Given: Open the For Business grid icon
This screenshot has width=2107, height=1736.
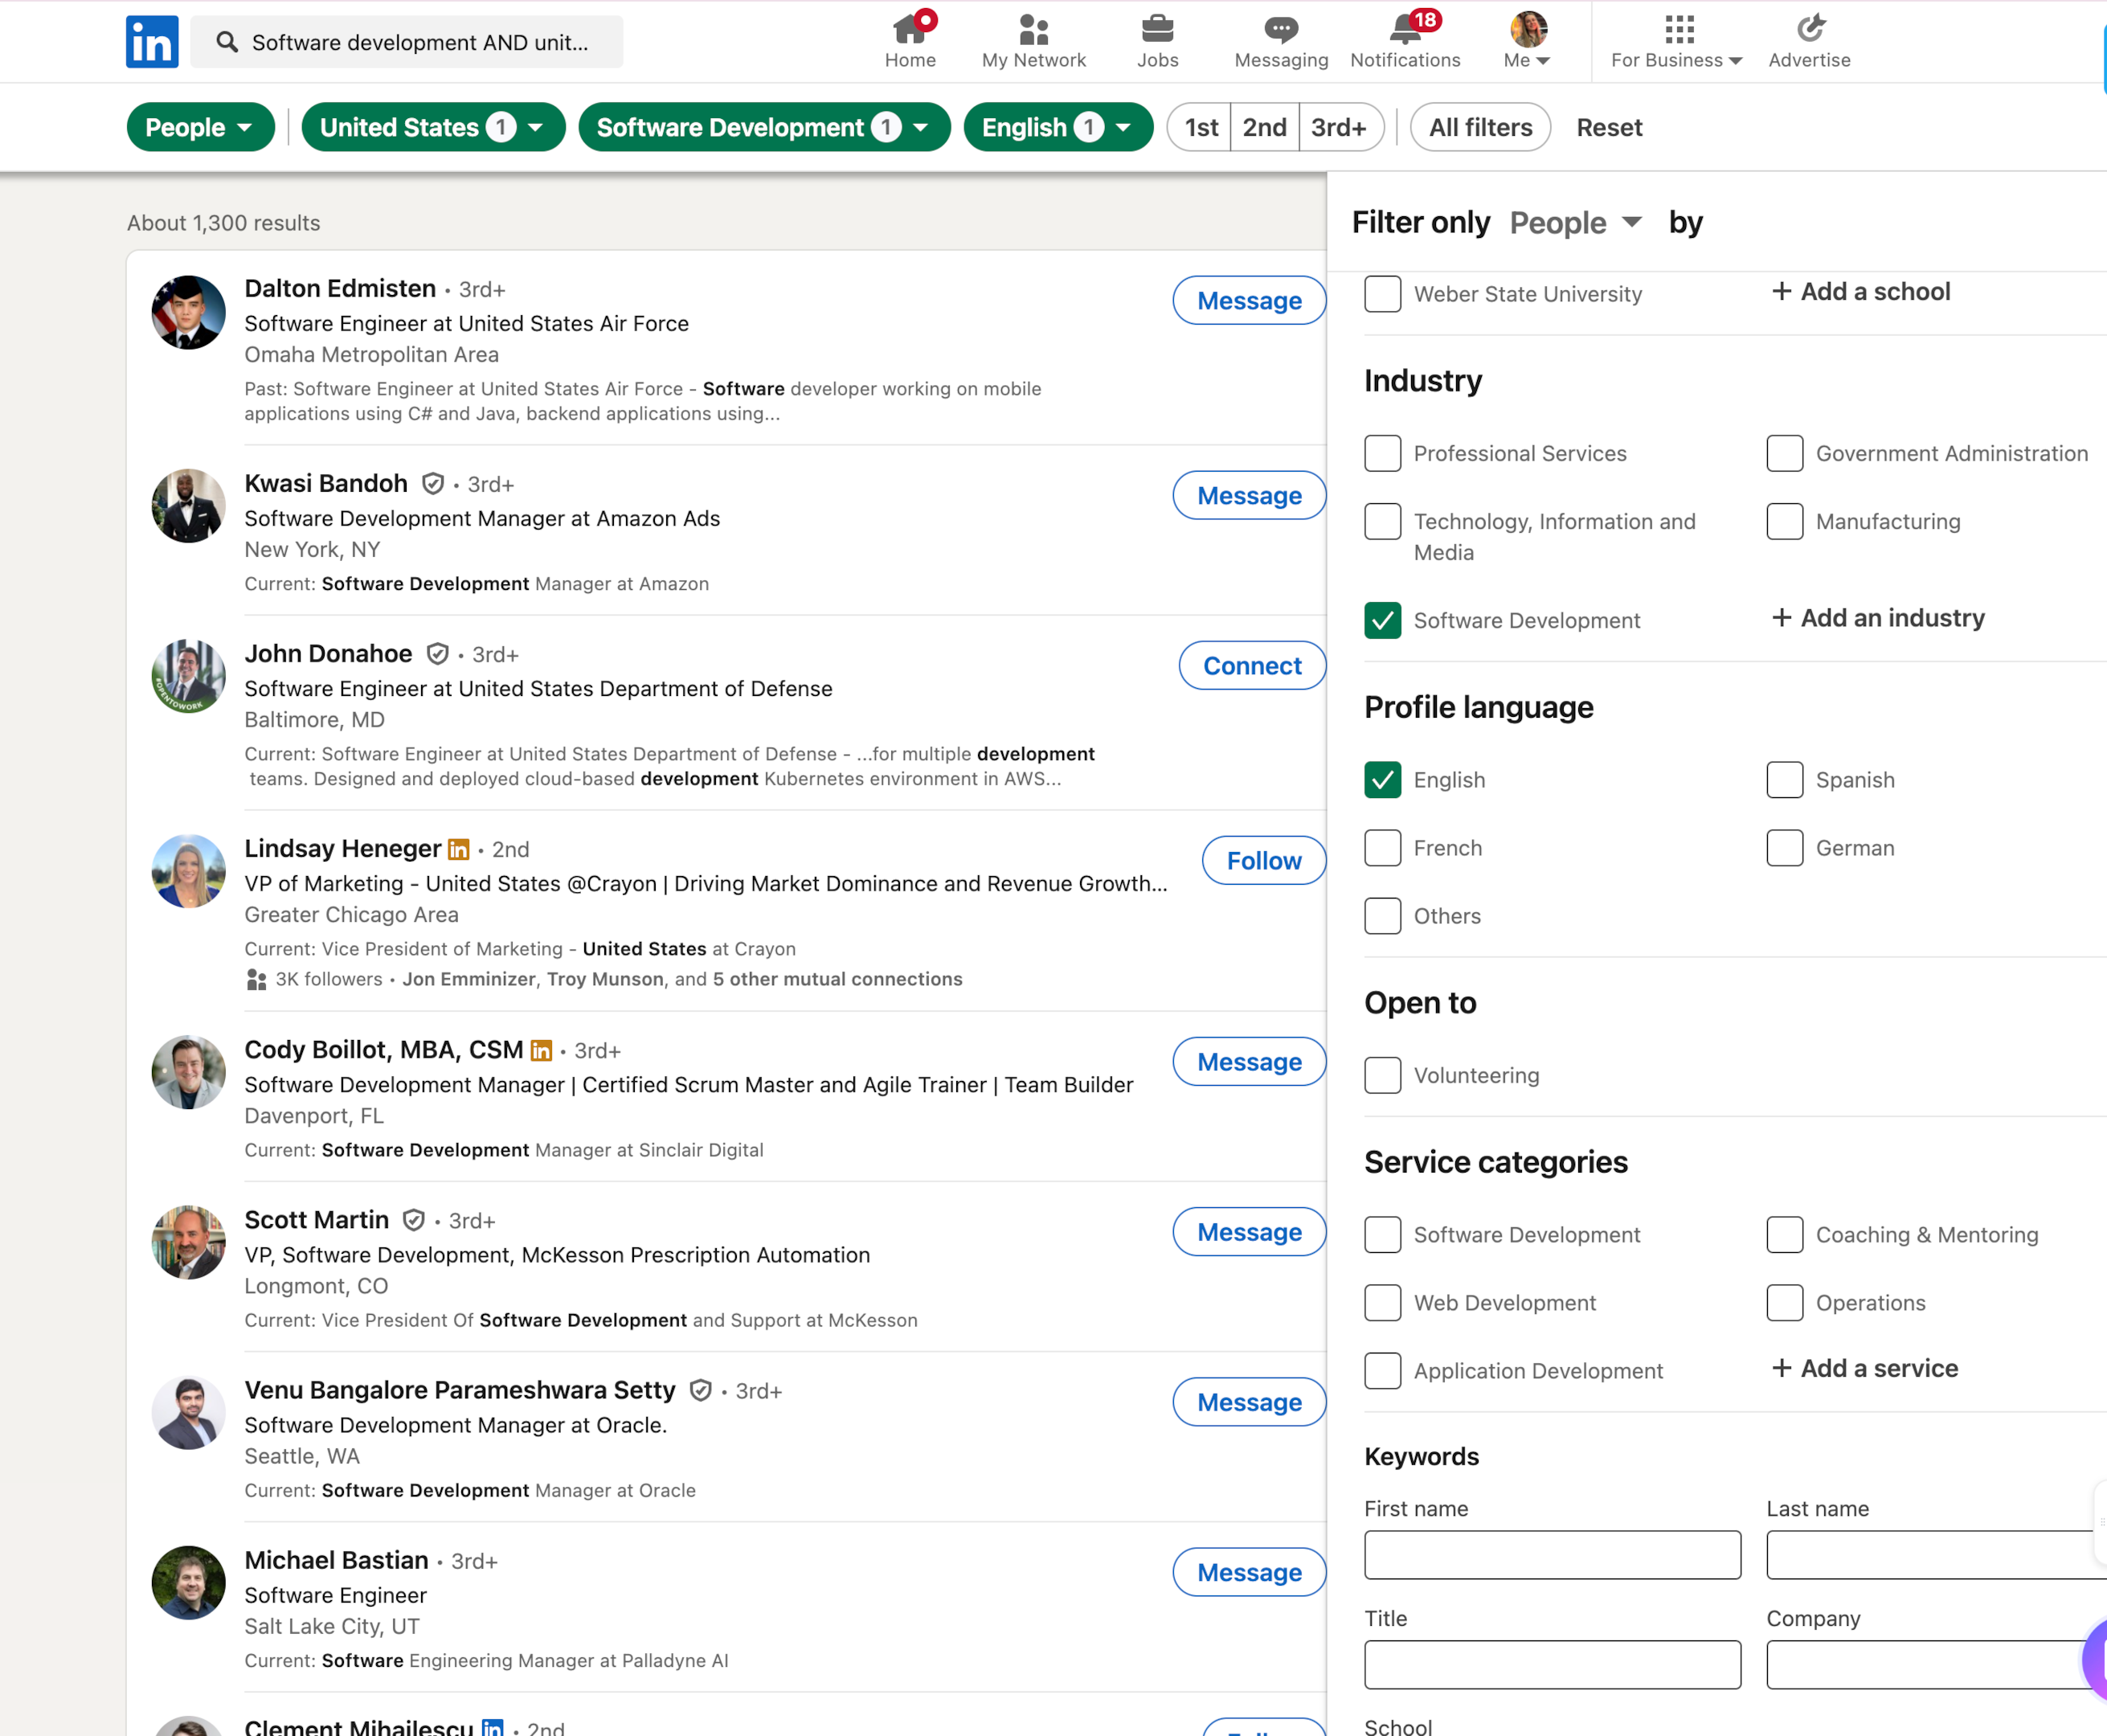Looking at the screenshot, I should click(1679, 29).
